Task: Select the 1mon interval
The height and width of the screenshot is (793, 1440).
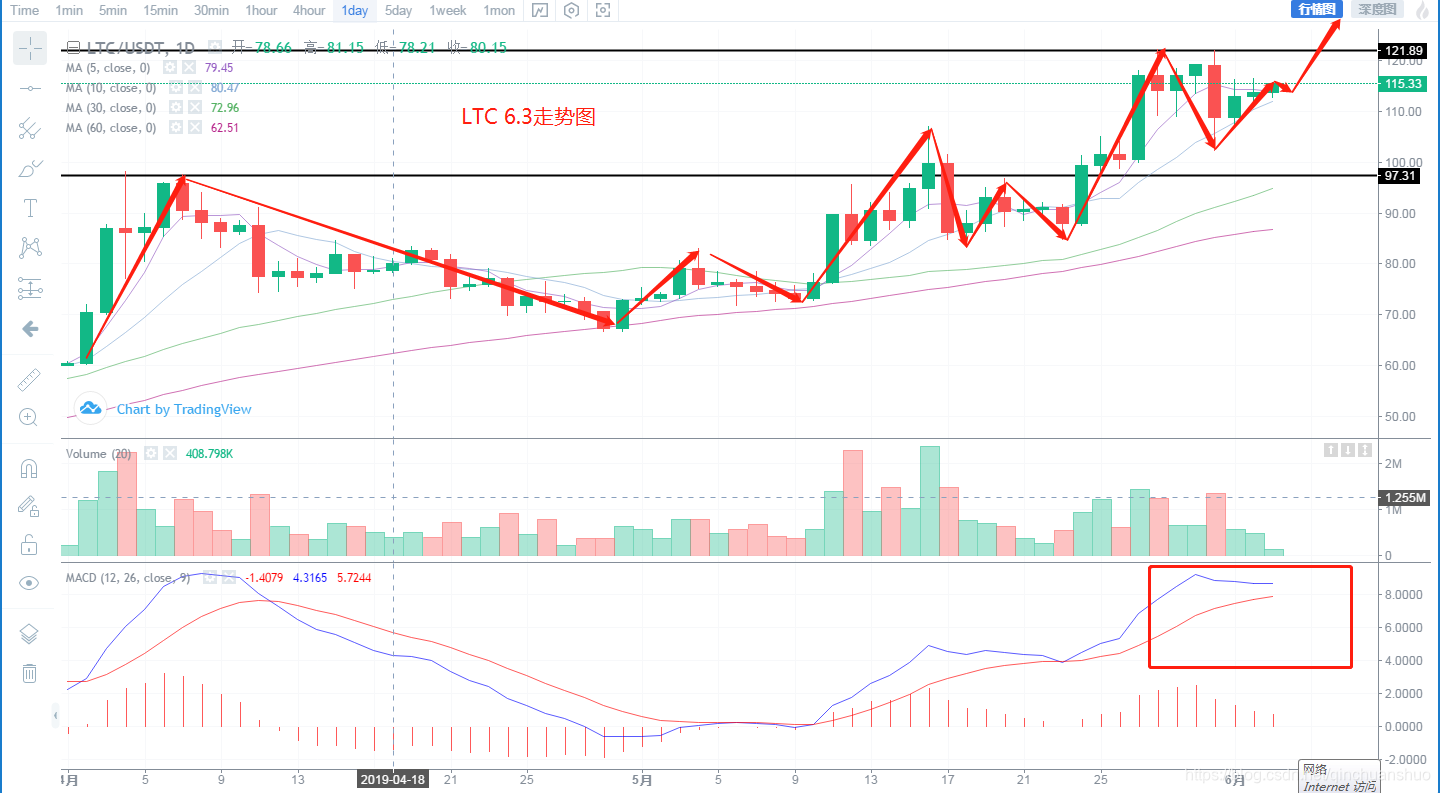Action: point(499,10)
